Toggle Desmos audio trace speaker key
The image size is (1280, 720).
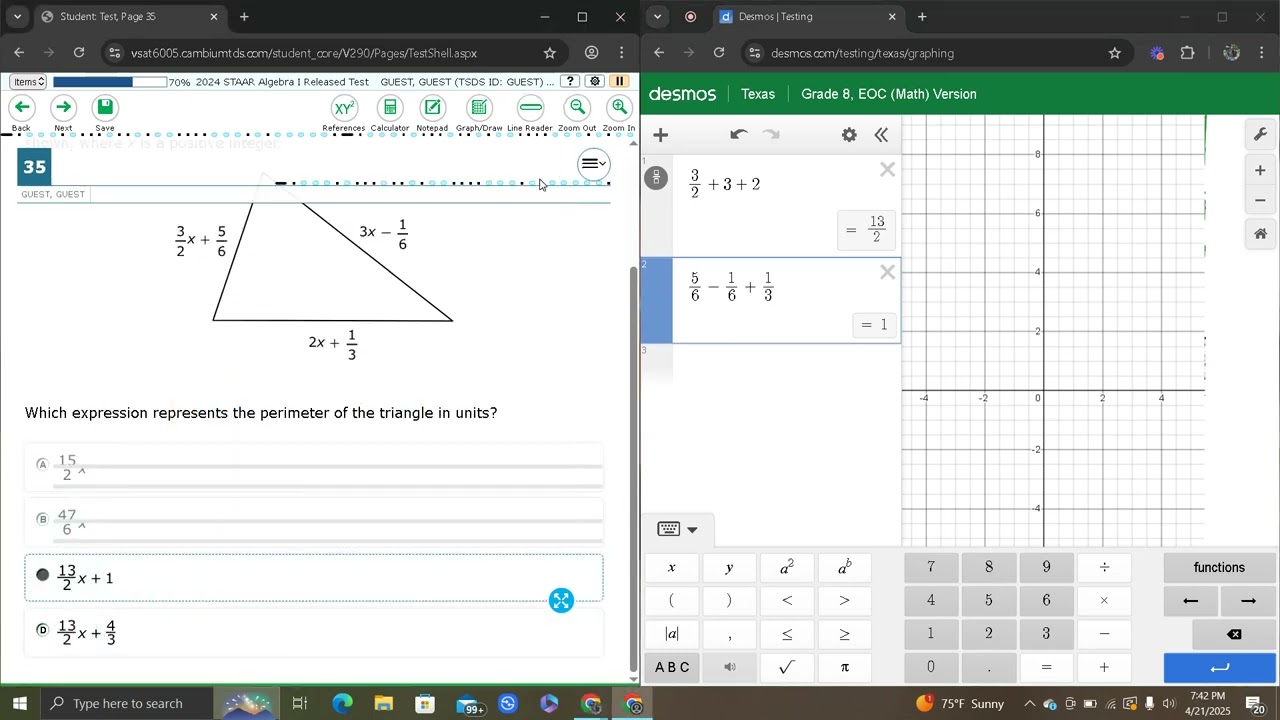[x=729, y=667]
